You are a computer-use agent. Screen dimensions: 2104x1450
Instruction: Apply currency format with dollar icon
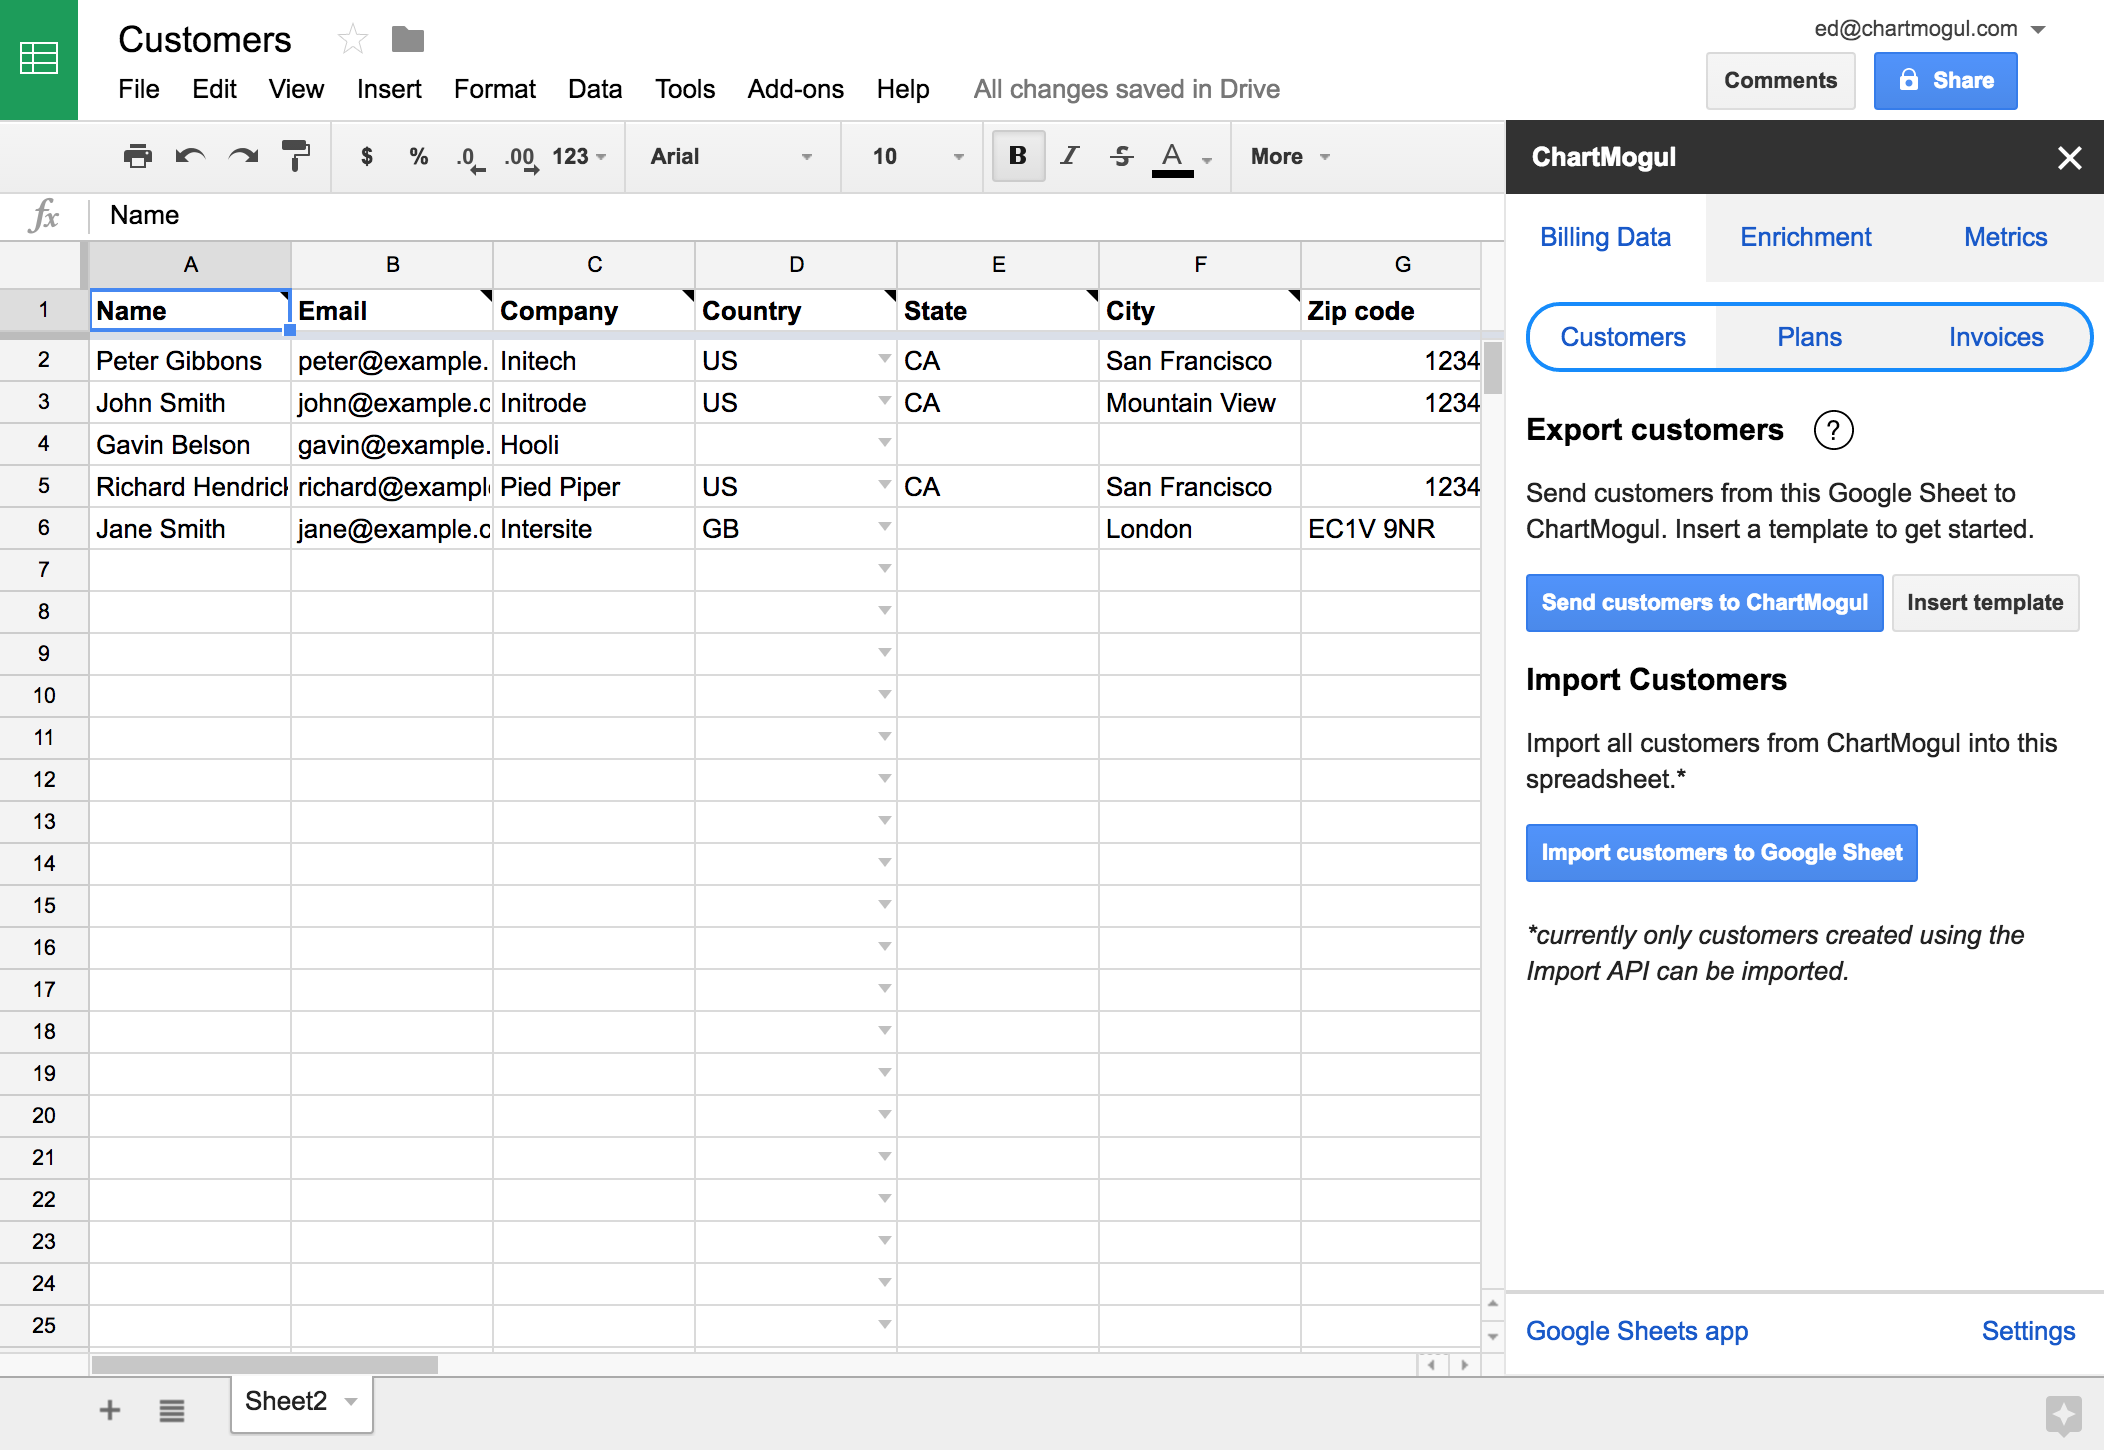[367, 156]
